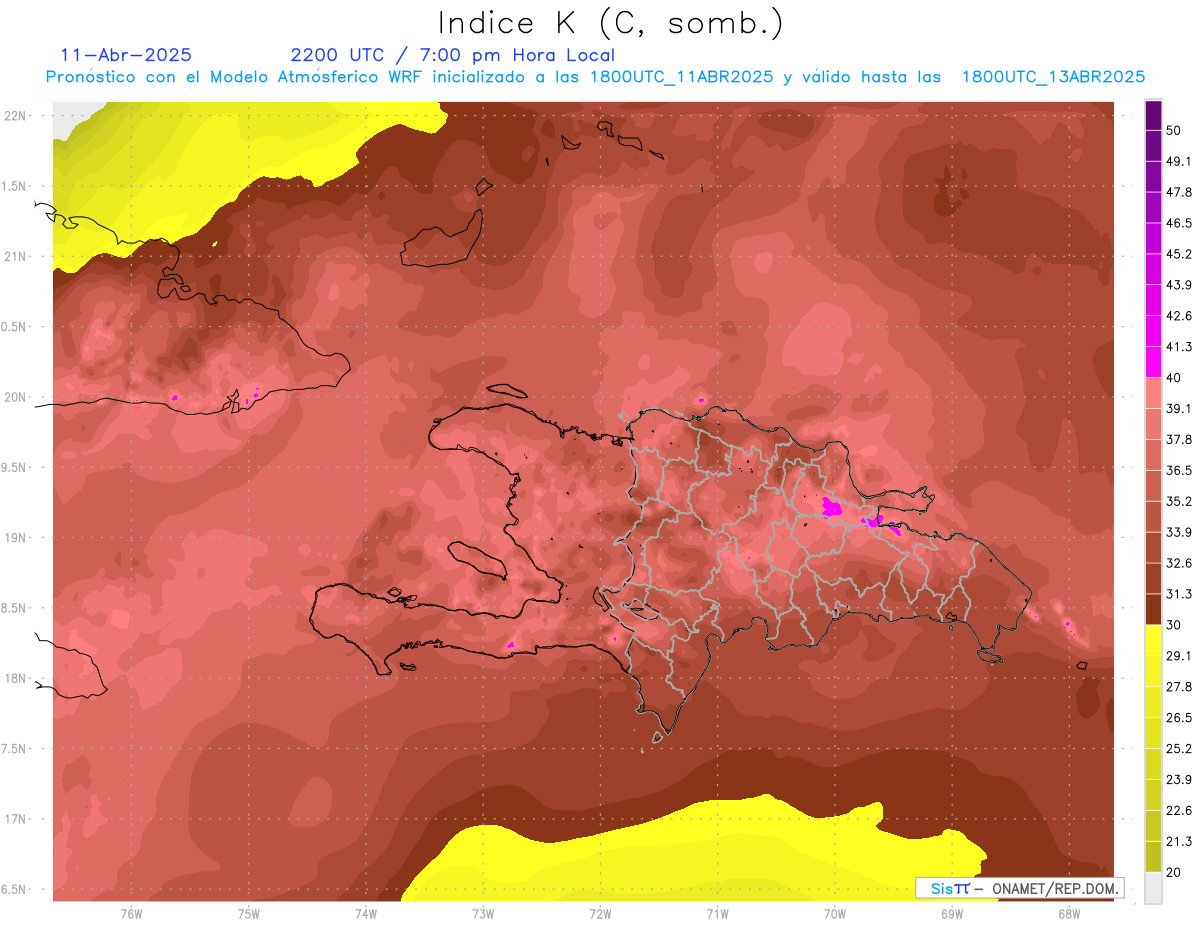Click the legend label '39.1'
Screen dimensions: 1200x927
click(x=1179, y=409)
